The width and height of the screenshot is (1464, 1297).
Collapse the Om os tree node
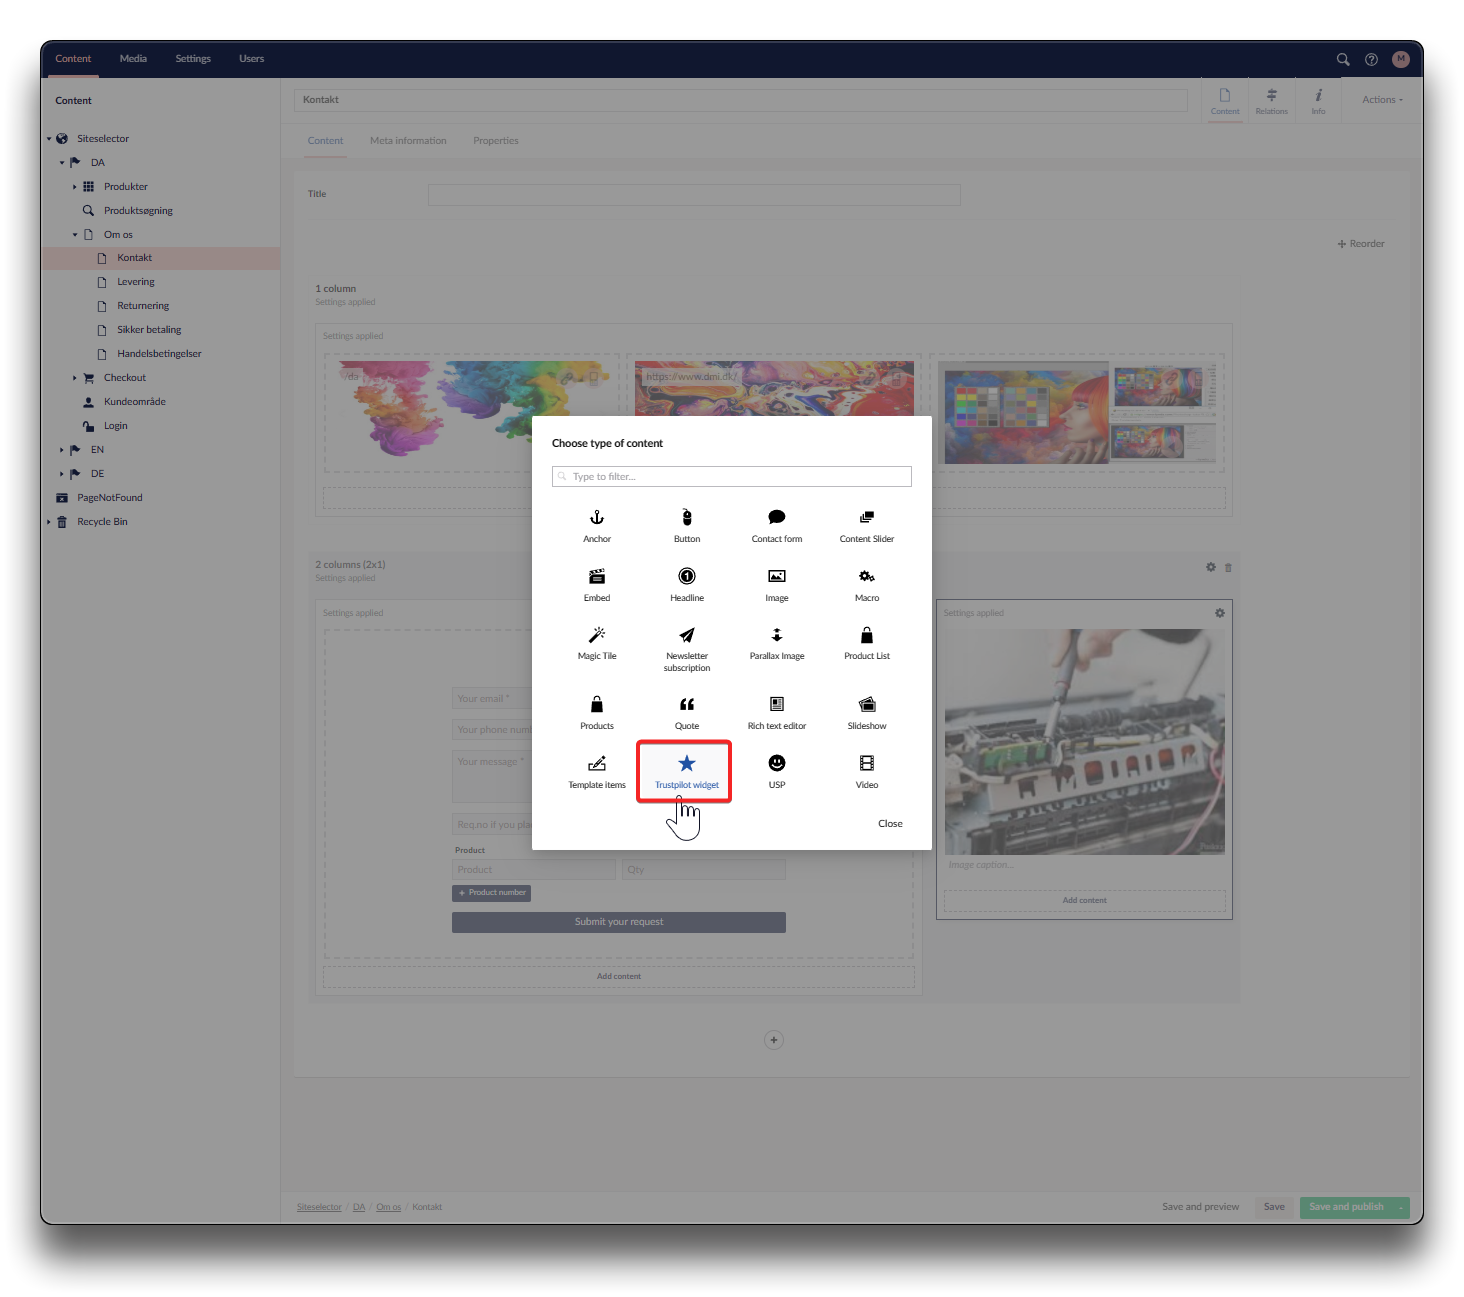[75, 235]
